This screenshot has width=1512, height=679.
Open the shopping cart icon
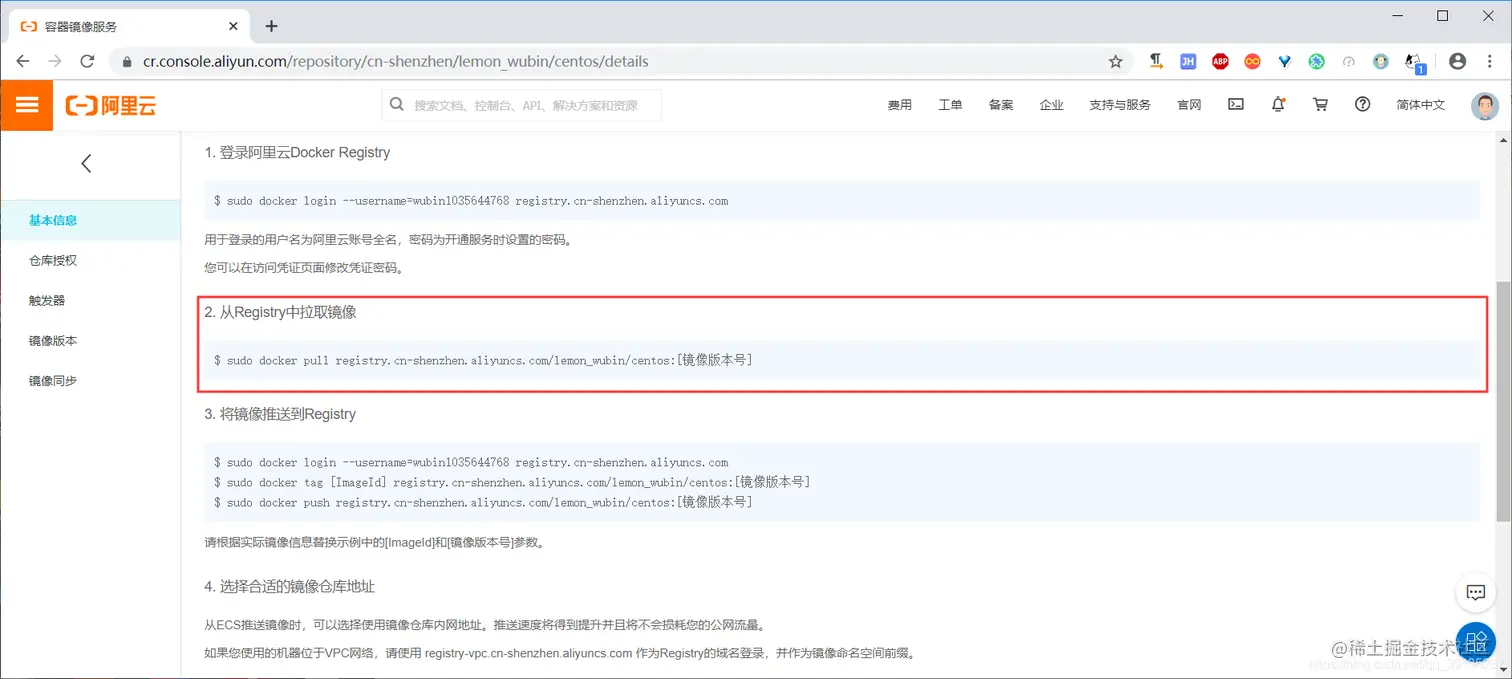coord(1320,104)
